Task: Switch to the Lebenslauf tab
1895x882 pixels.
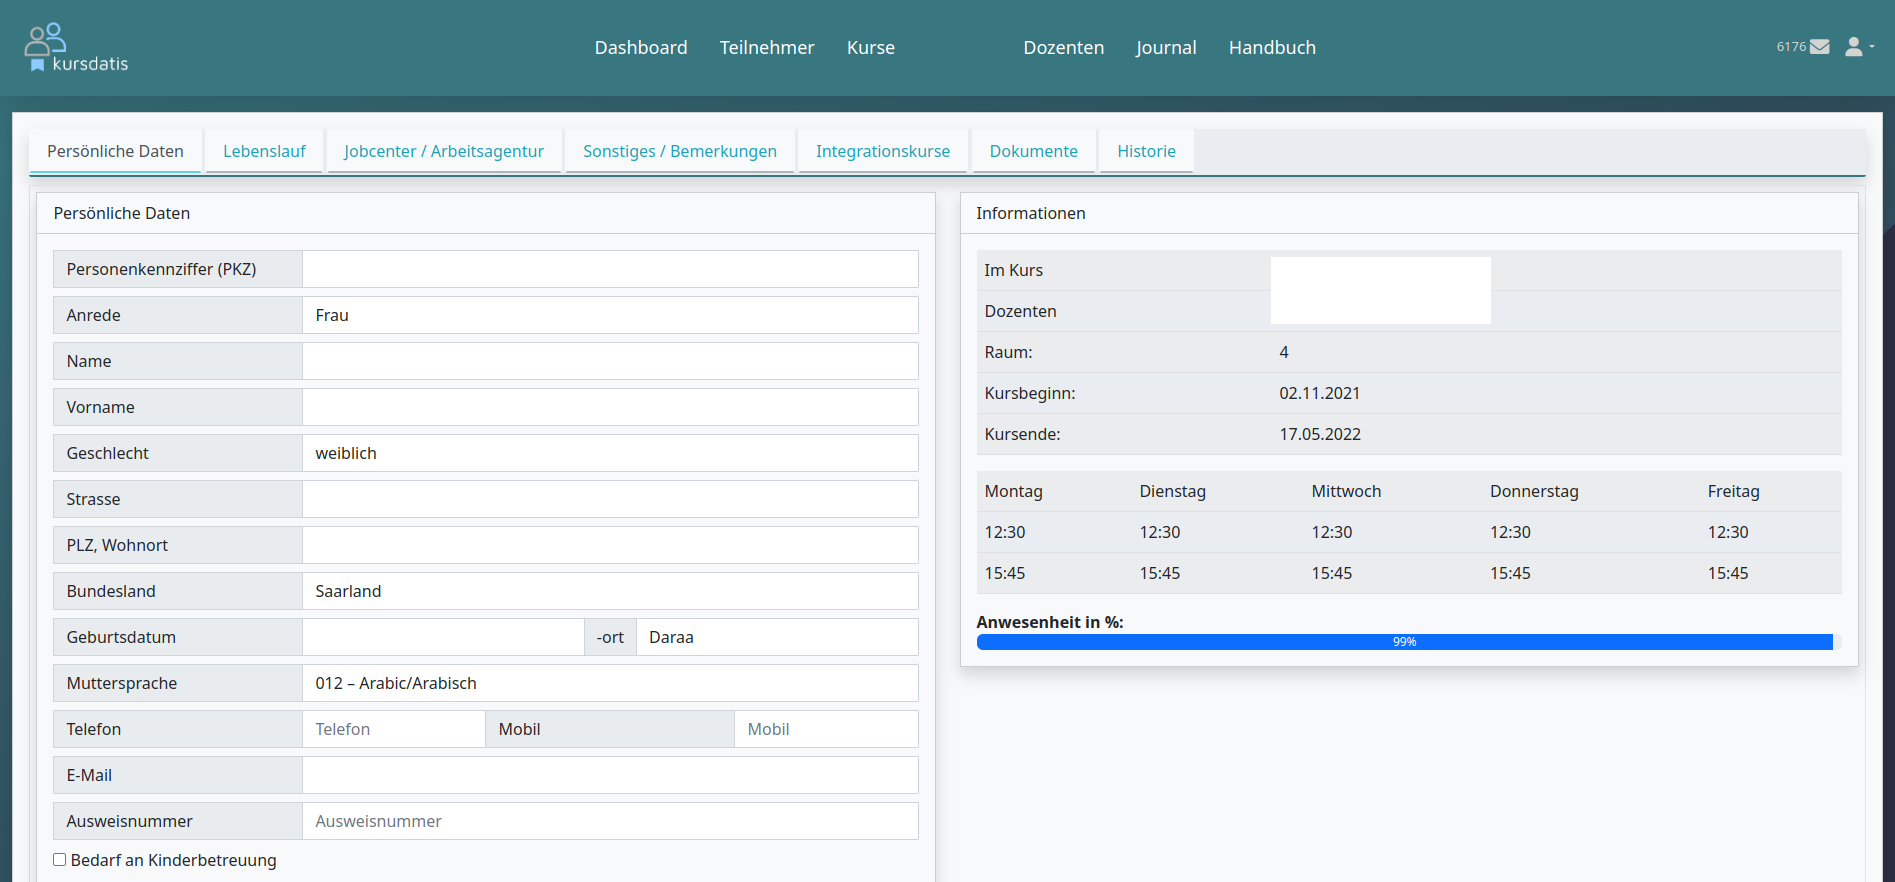Action: coord(264,151)
